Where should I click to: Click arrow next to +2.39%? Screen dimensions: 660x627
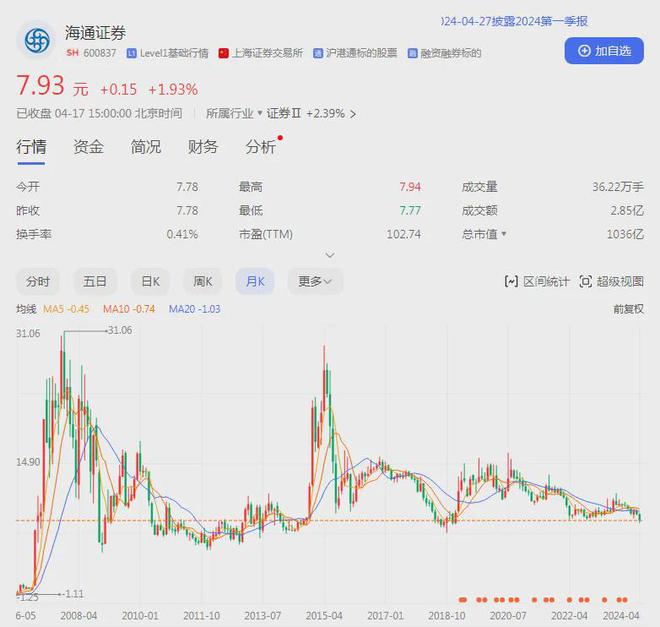(353, 114)
